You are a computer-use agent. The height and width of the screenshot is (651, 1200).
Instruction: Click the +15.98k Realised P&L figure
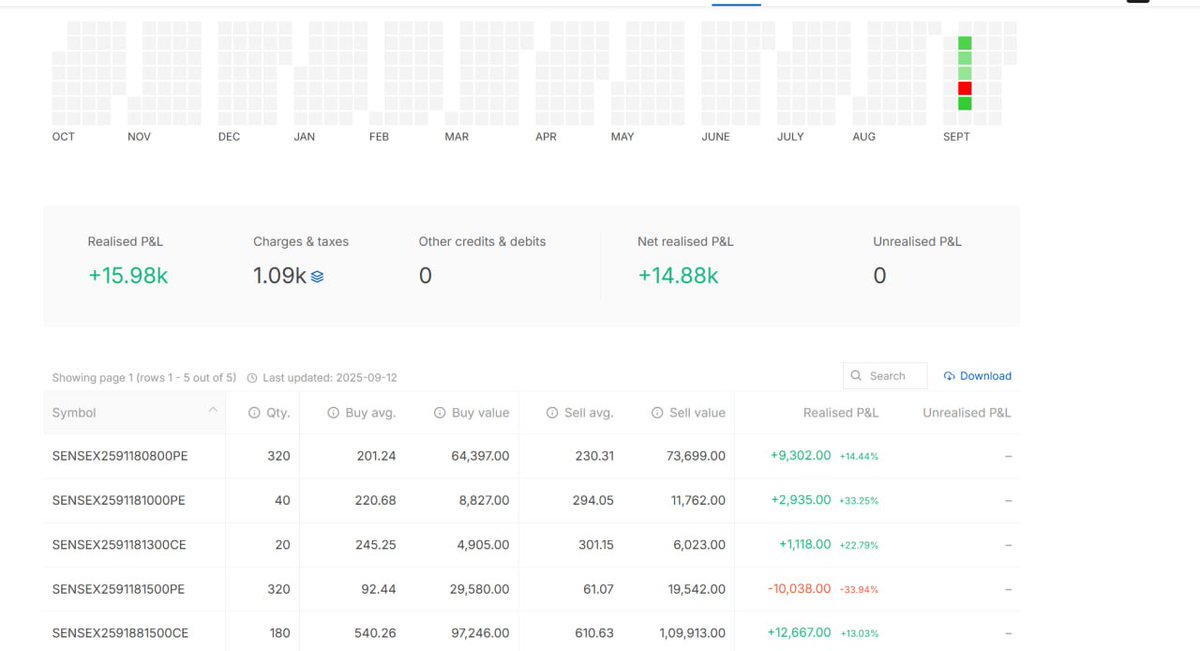point(128,276)
